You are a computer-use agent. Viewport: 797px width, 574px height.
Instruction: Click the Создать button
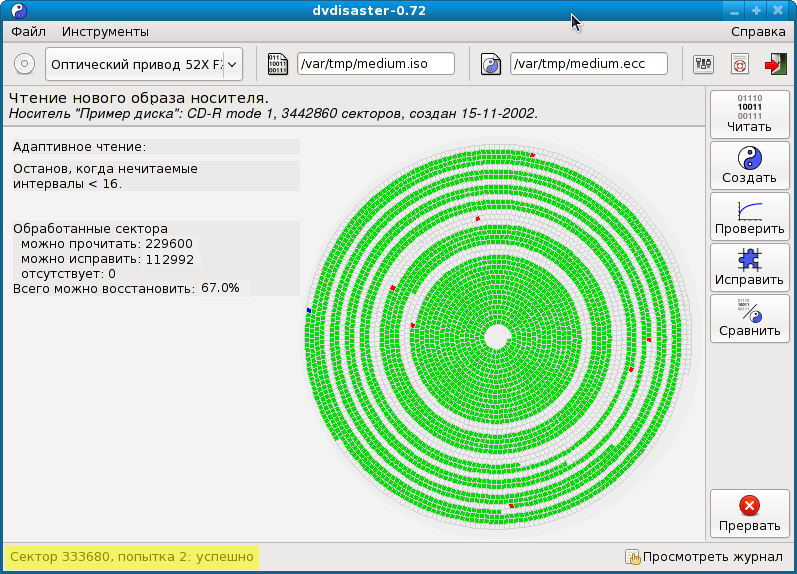(x=750, y=166)
